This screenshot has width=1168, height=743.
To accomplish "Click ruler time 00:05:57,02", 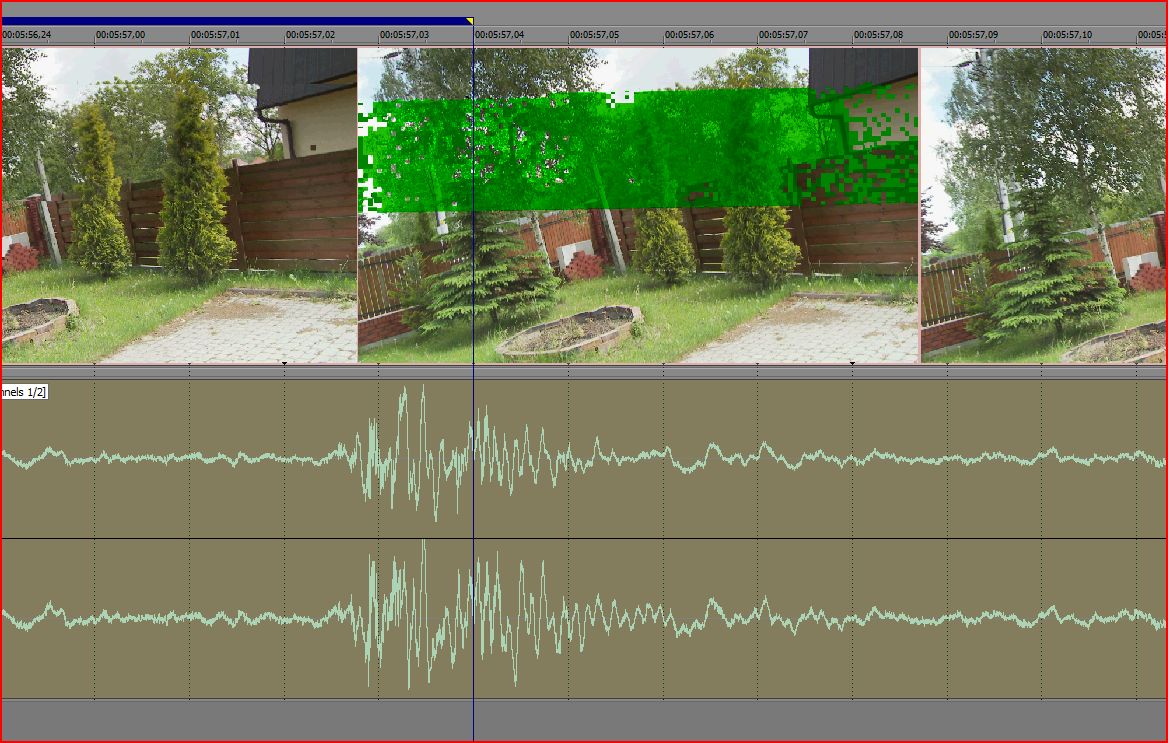I will point(311,35).
